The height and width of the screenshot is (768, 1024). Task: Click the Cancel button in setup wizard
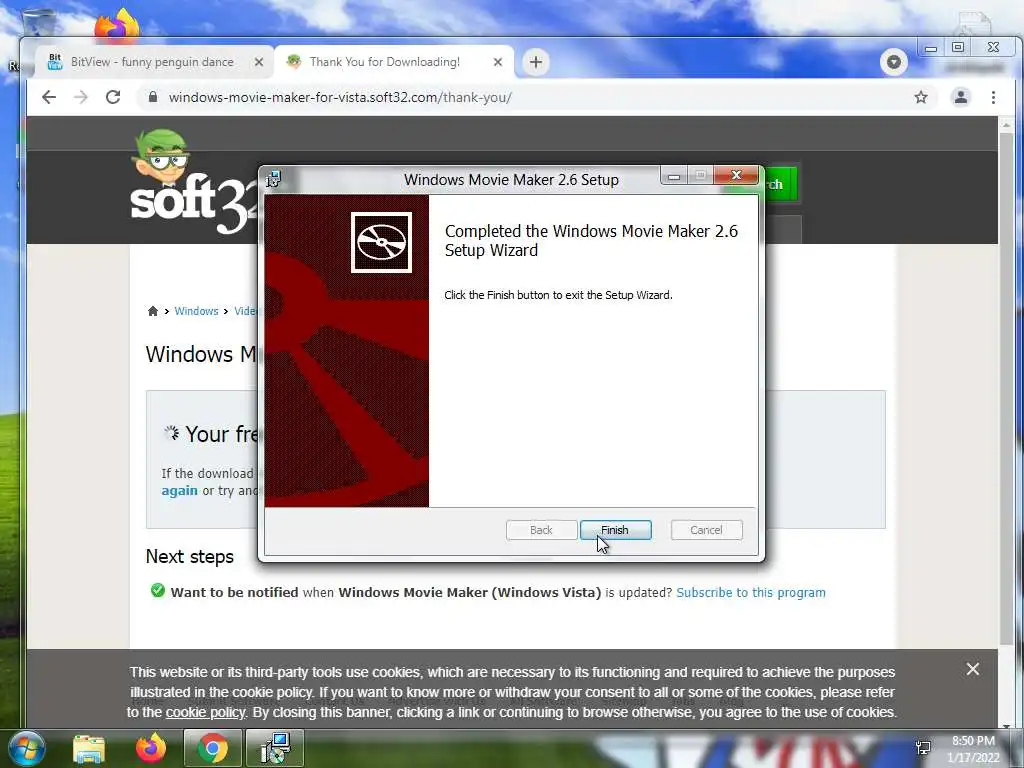pos(706,530)
